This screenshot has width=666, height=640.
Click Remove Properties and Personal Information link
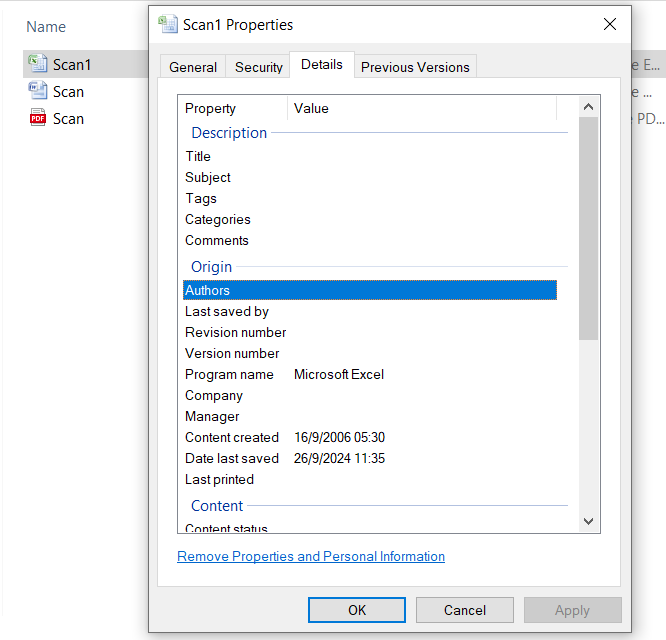[311, 556]
